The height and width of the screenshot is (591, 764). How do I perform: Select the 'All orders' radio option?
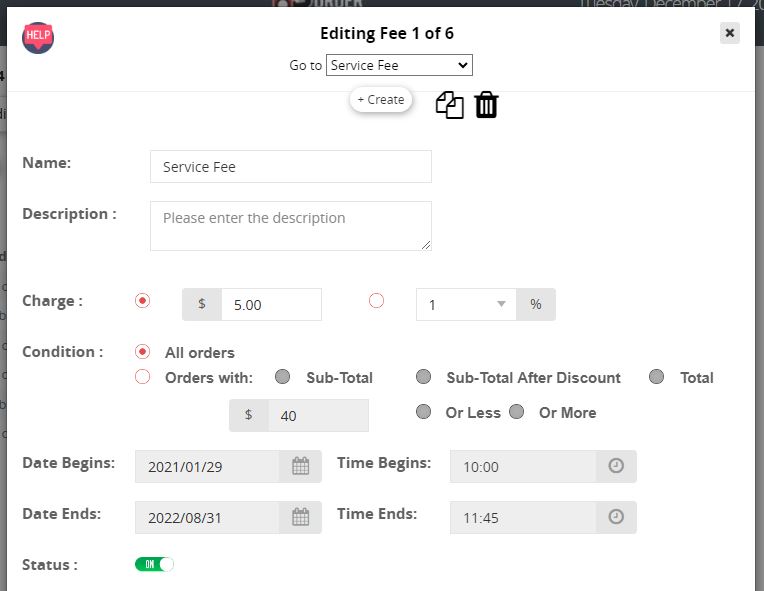pos(143,352)
